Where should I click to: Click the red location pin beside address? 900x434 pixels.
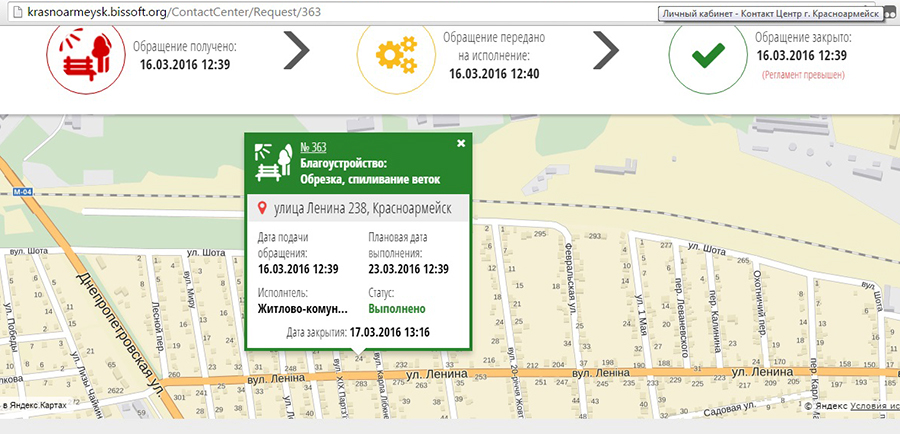[262, 209]
